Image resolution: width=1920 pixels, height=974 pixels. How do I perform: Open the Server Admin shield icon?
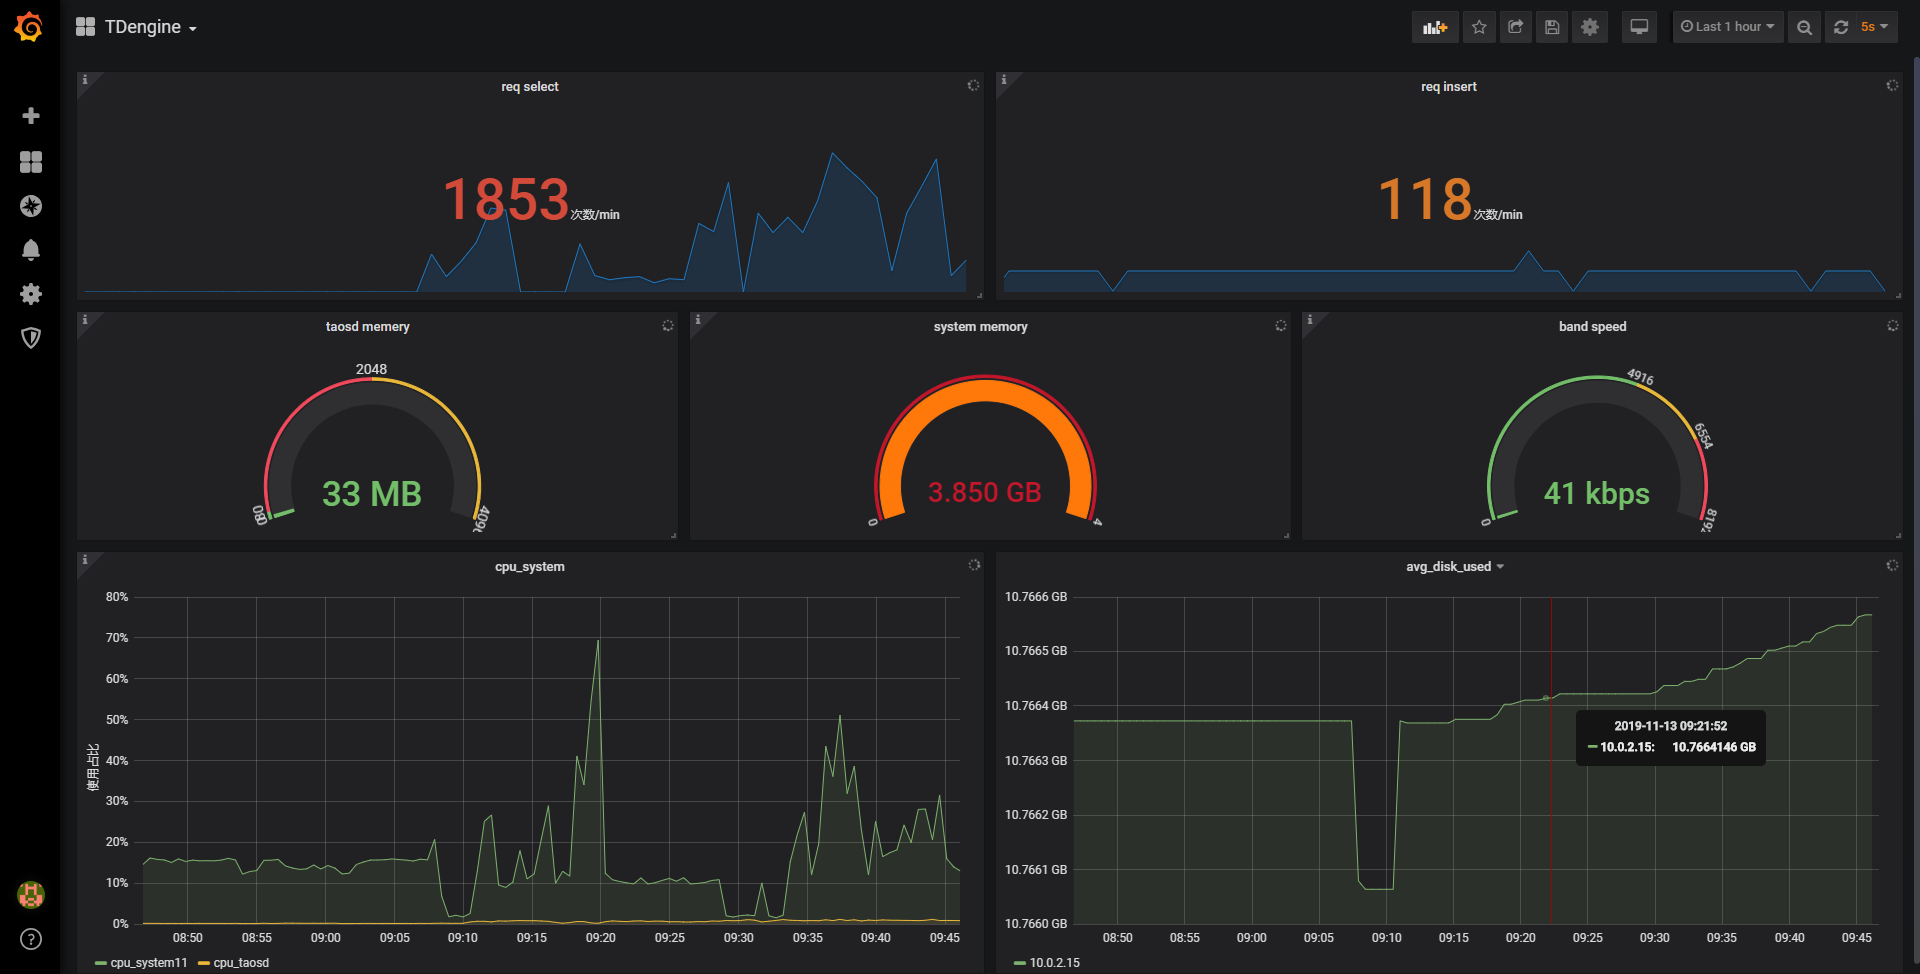tap(31, 338)
